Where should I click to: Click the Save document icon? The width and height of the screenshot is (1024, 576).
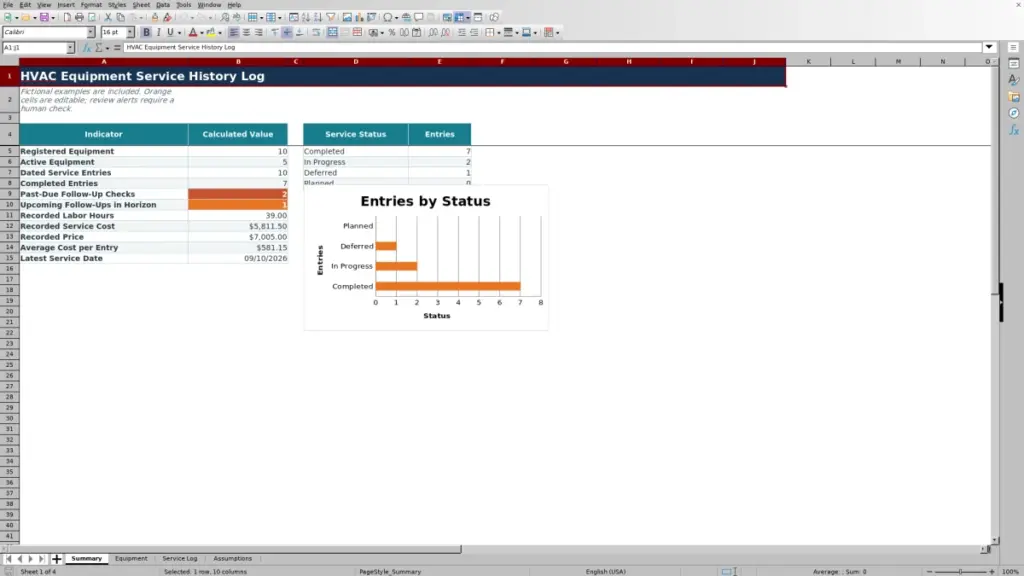point(44,18)
